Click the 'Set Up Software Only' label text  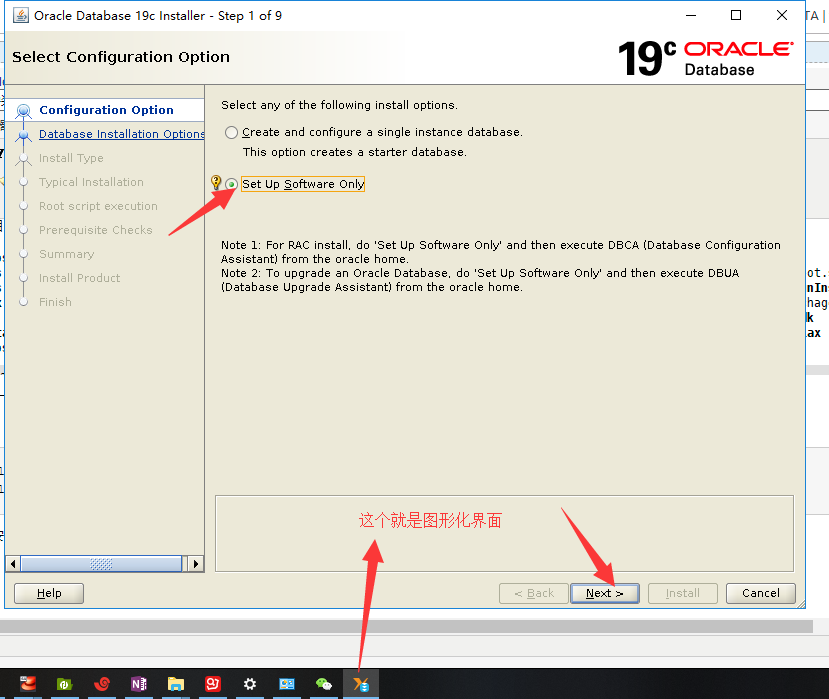pos(303,184)
